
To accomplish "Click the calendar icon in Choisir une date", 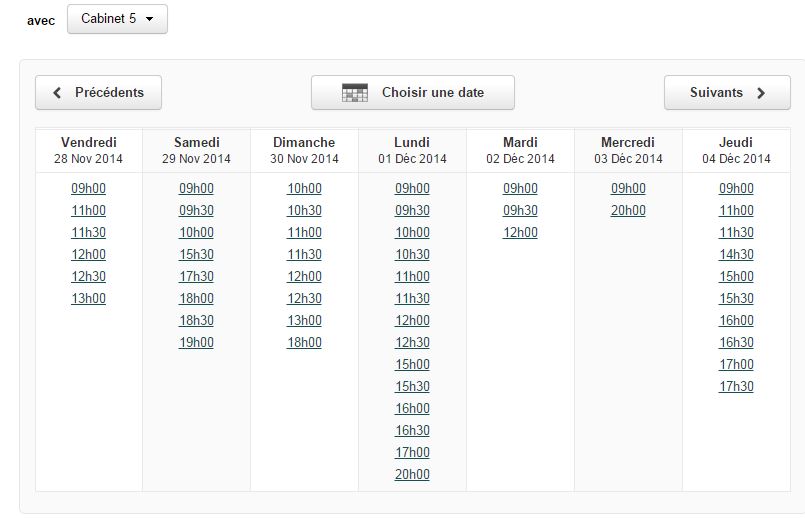I will 355,92.
